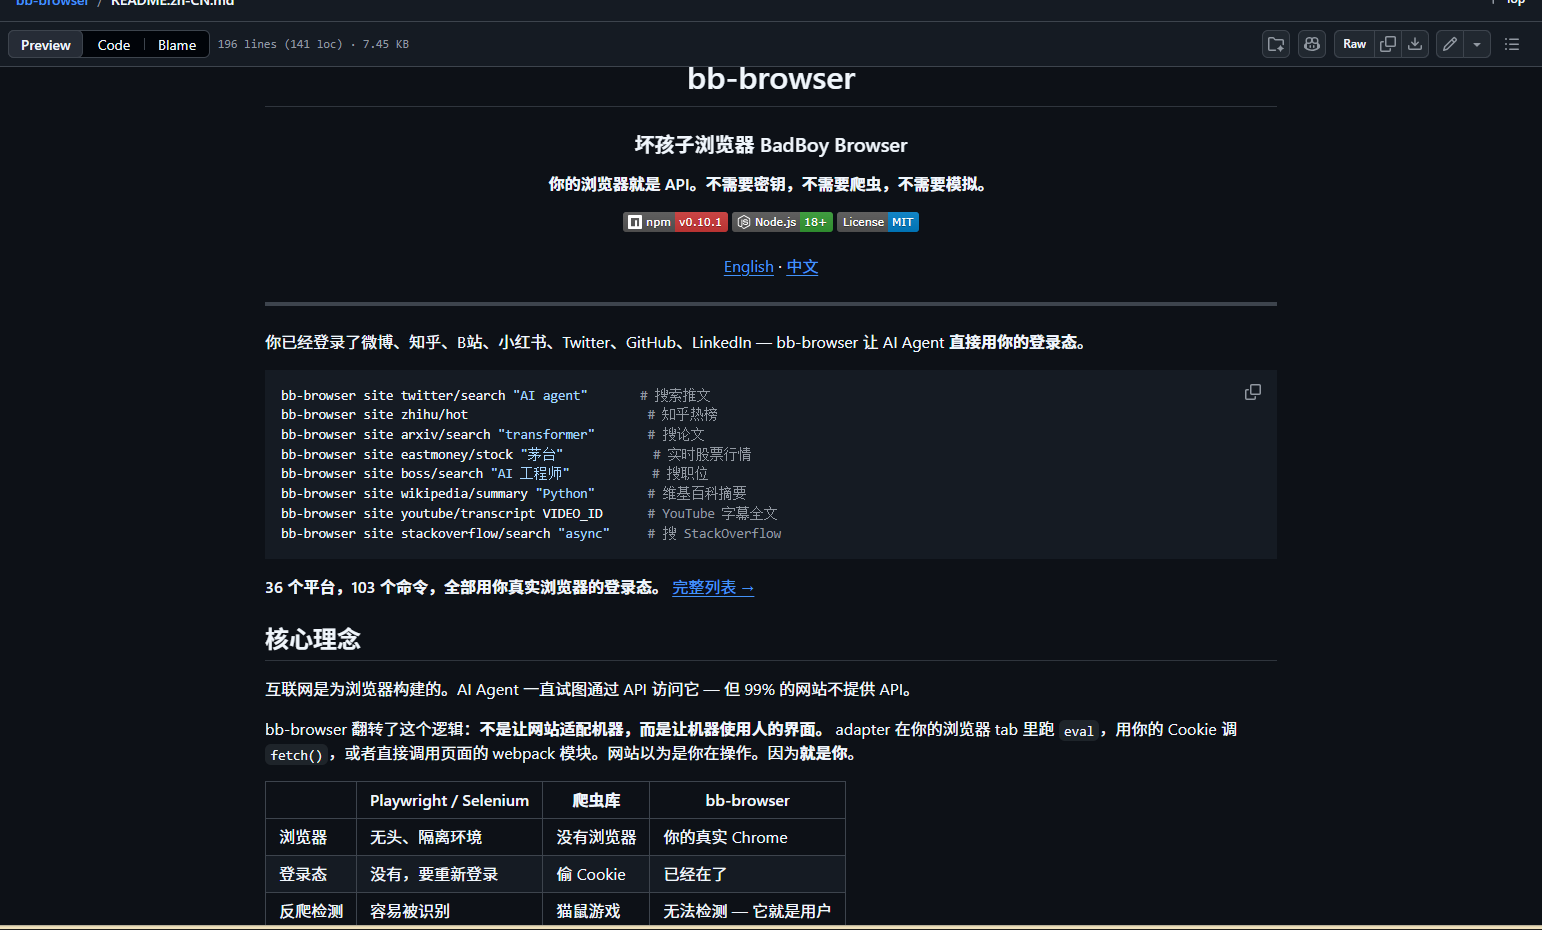Click the npm v0.10.1 badge
Image resolution: width=1542 pixels, height=930 pixels.
pyautogui.click(x=675, y=222)
